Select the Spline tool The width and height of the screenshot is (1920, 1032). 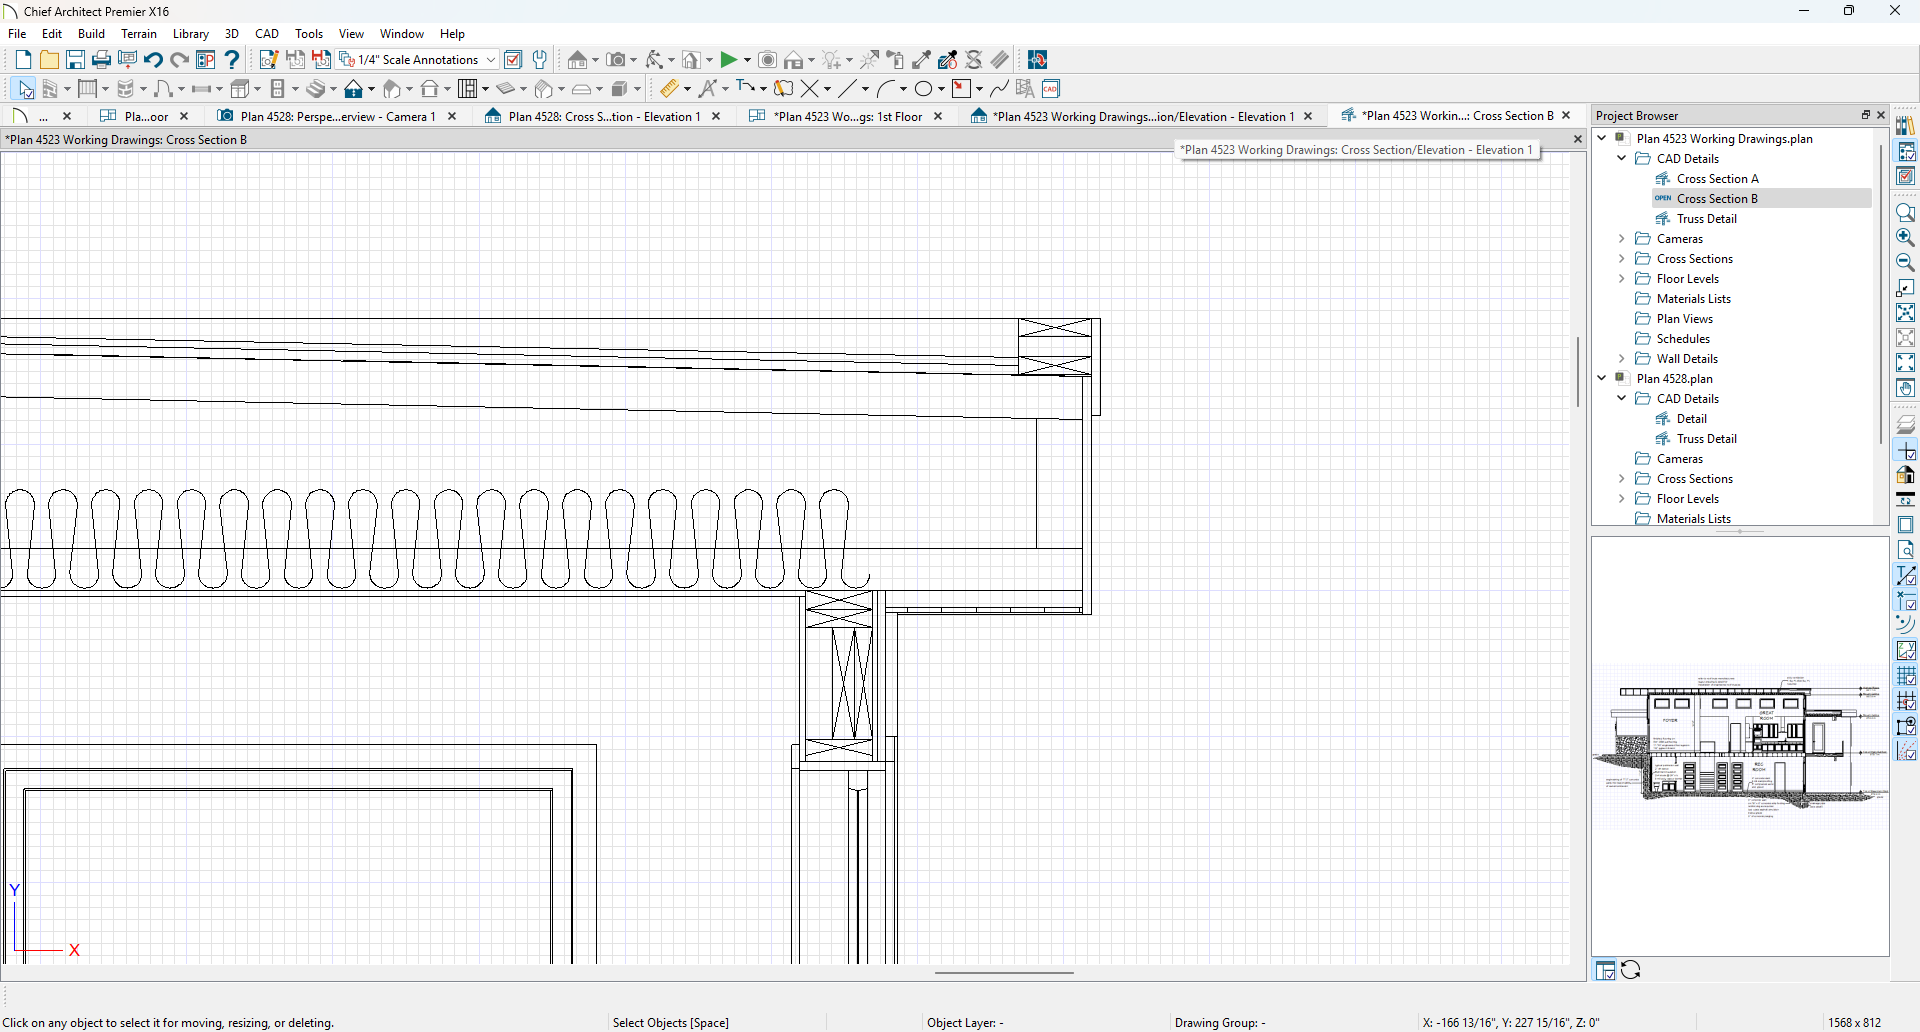tap(999, 89)
